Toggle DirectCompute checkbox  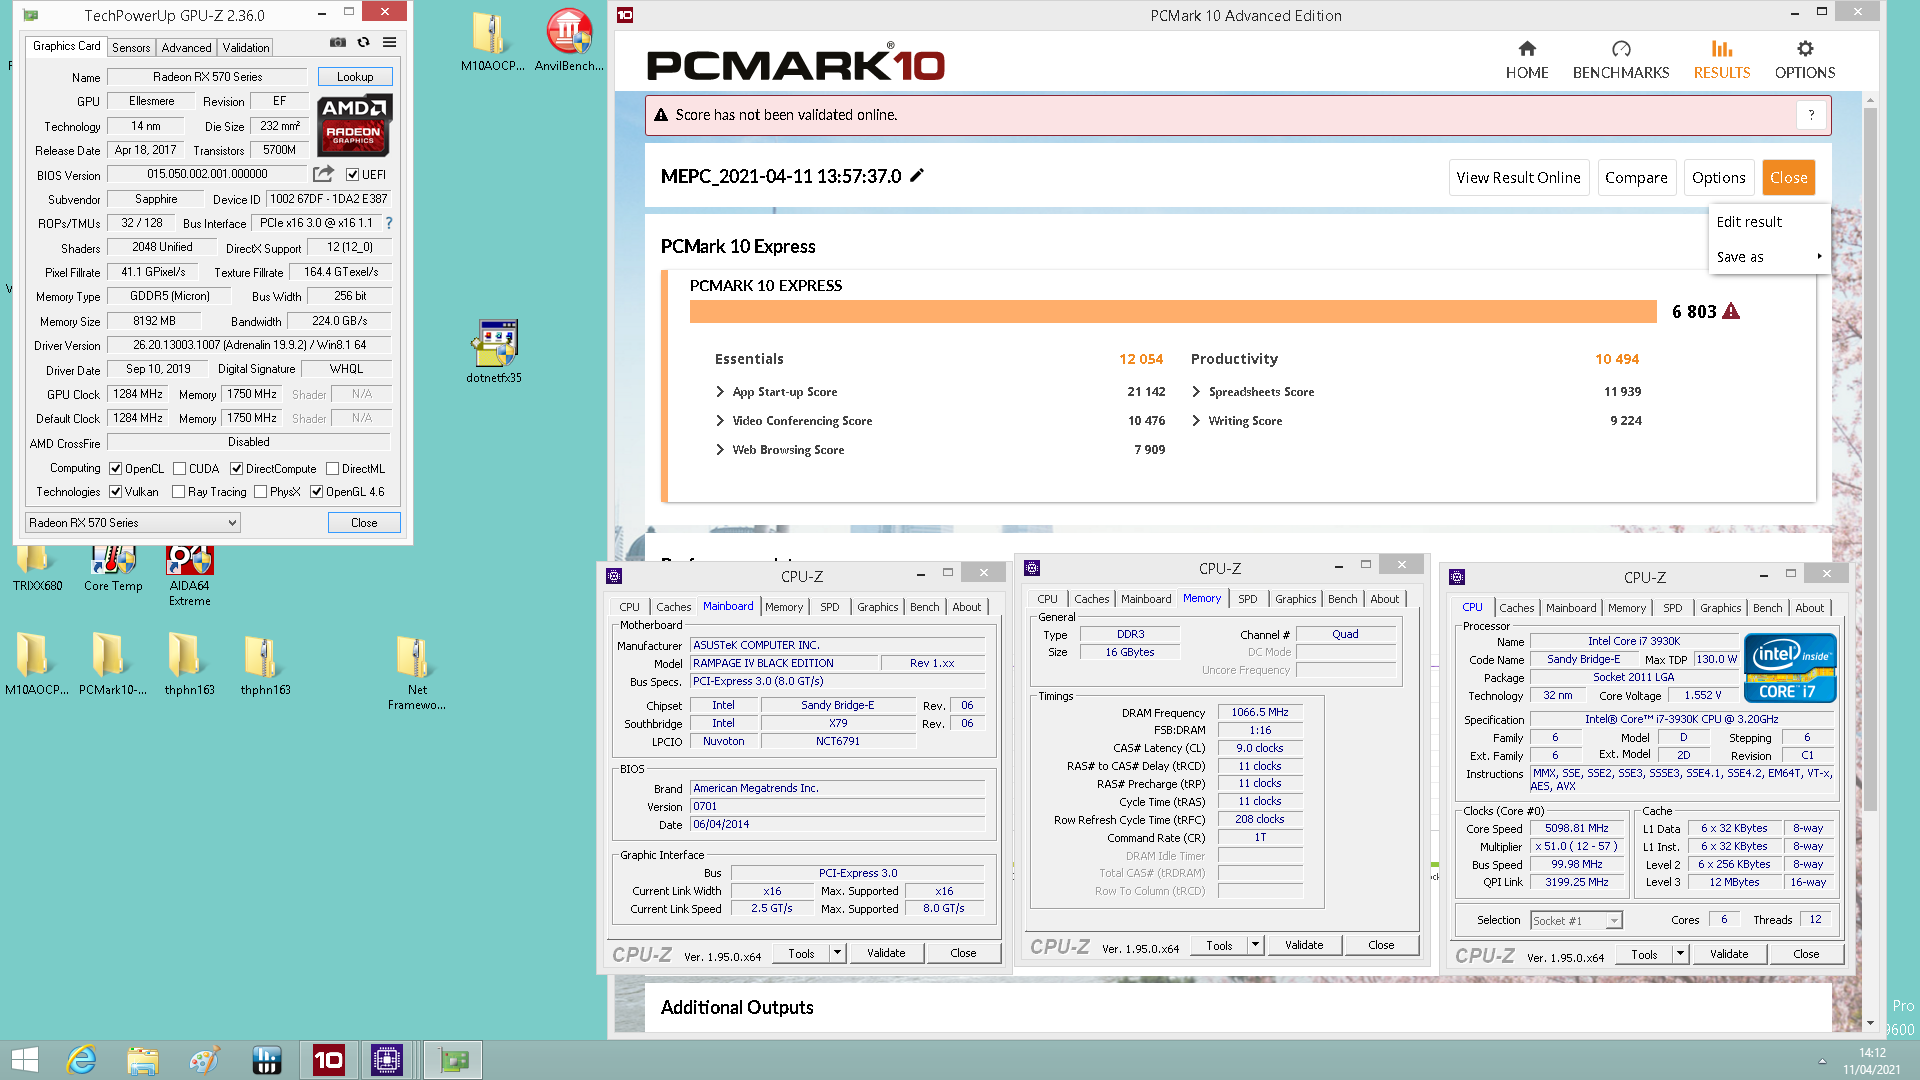236,469
